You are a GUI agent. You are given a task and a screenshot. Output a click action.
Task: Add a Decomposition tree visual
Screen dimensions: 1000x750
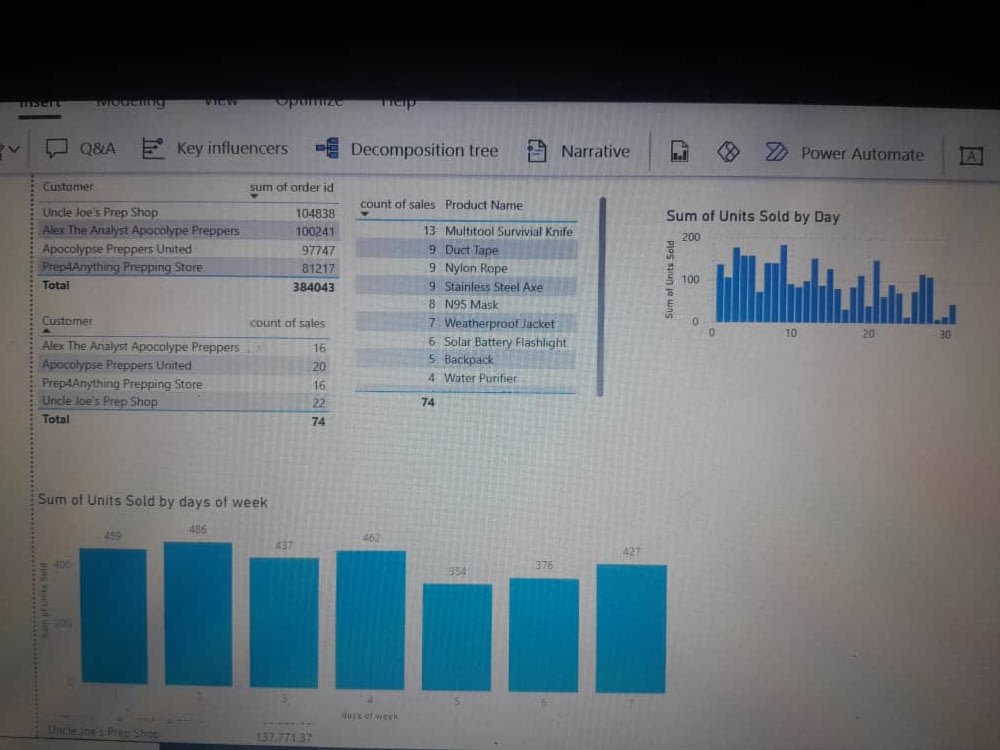[x=412, y=150]
